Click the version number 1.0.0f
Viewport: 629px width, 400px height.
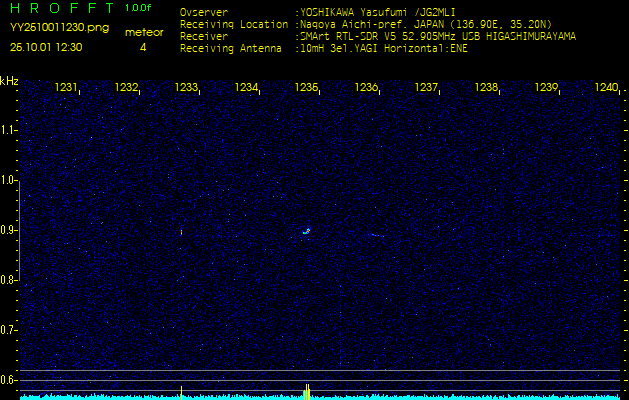[140, 8]
